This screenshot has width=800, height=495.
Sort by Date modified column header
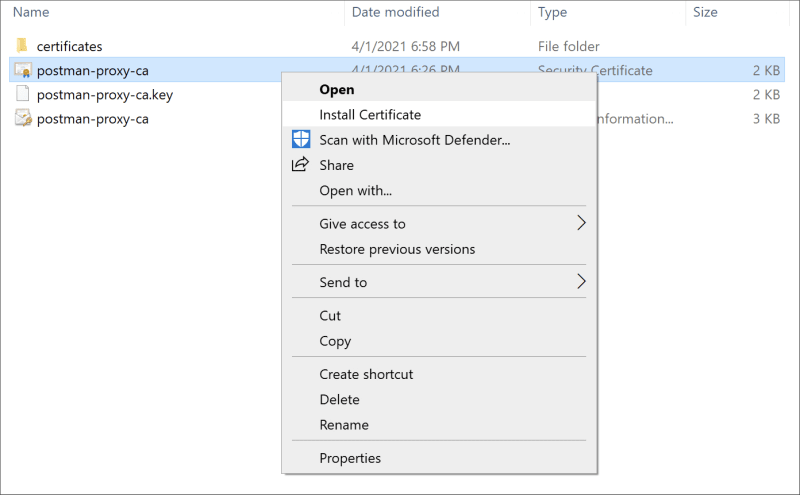point(395,12)
